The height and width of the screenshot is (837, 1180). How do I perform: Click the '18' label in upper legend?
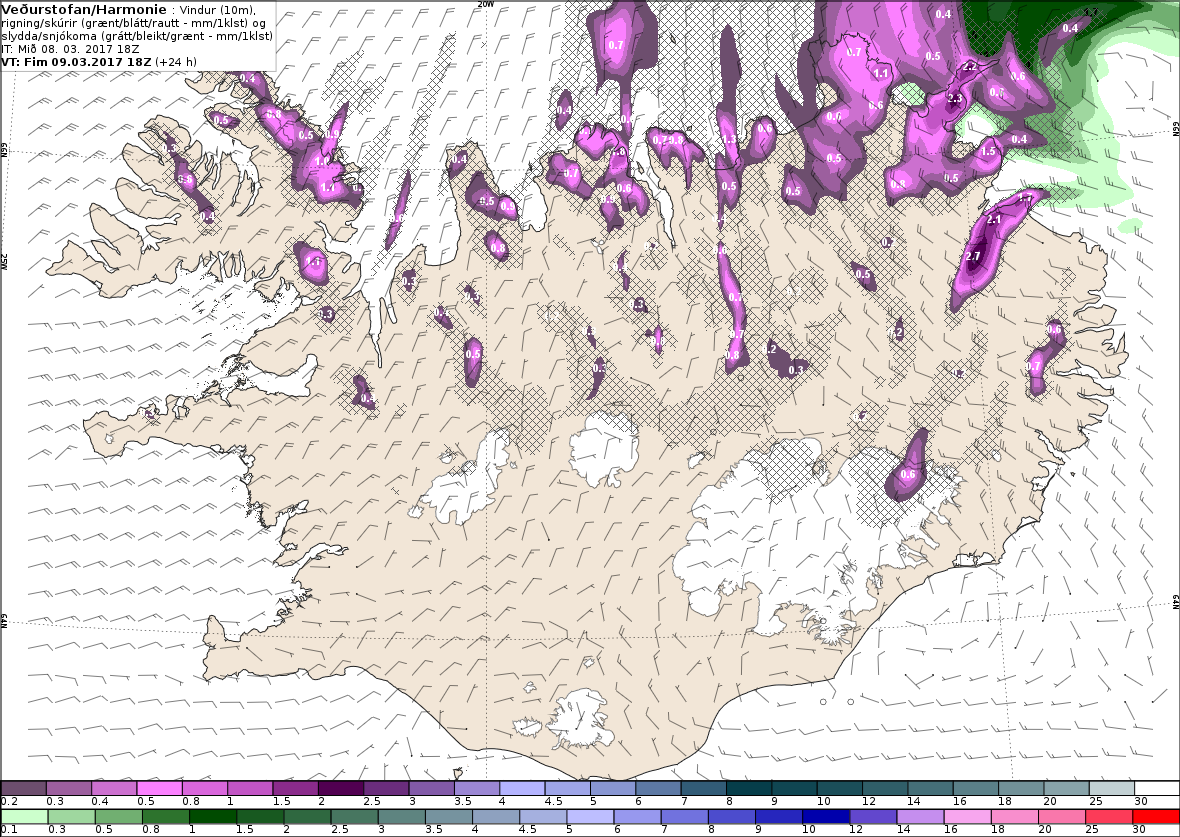pos(1005,802)
